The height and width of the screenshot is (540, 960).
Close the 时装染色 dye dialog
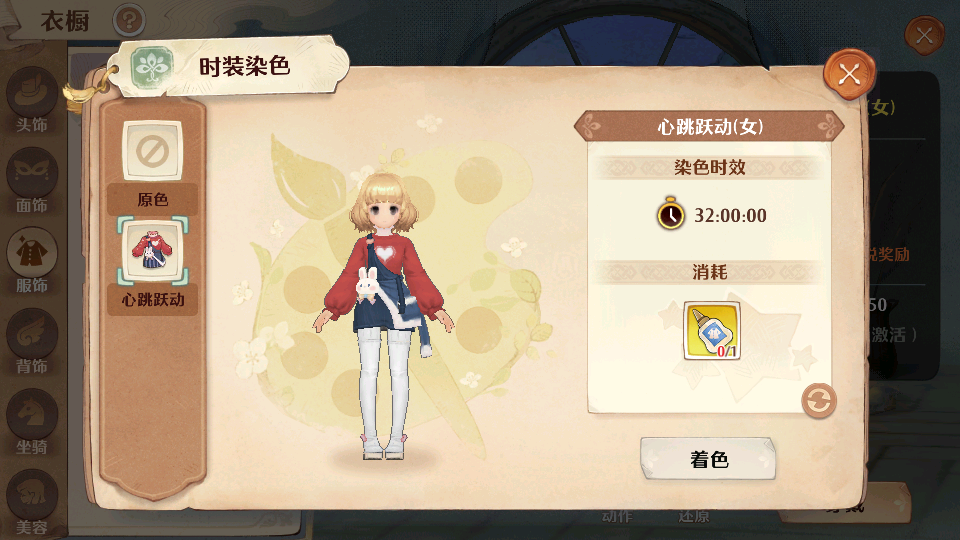pyautogui.click(x=849, y=75)
